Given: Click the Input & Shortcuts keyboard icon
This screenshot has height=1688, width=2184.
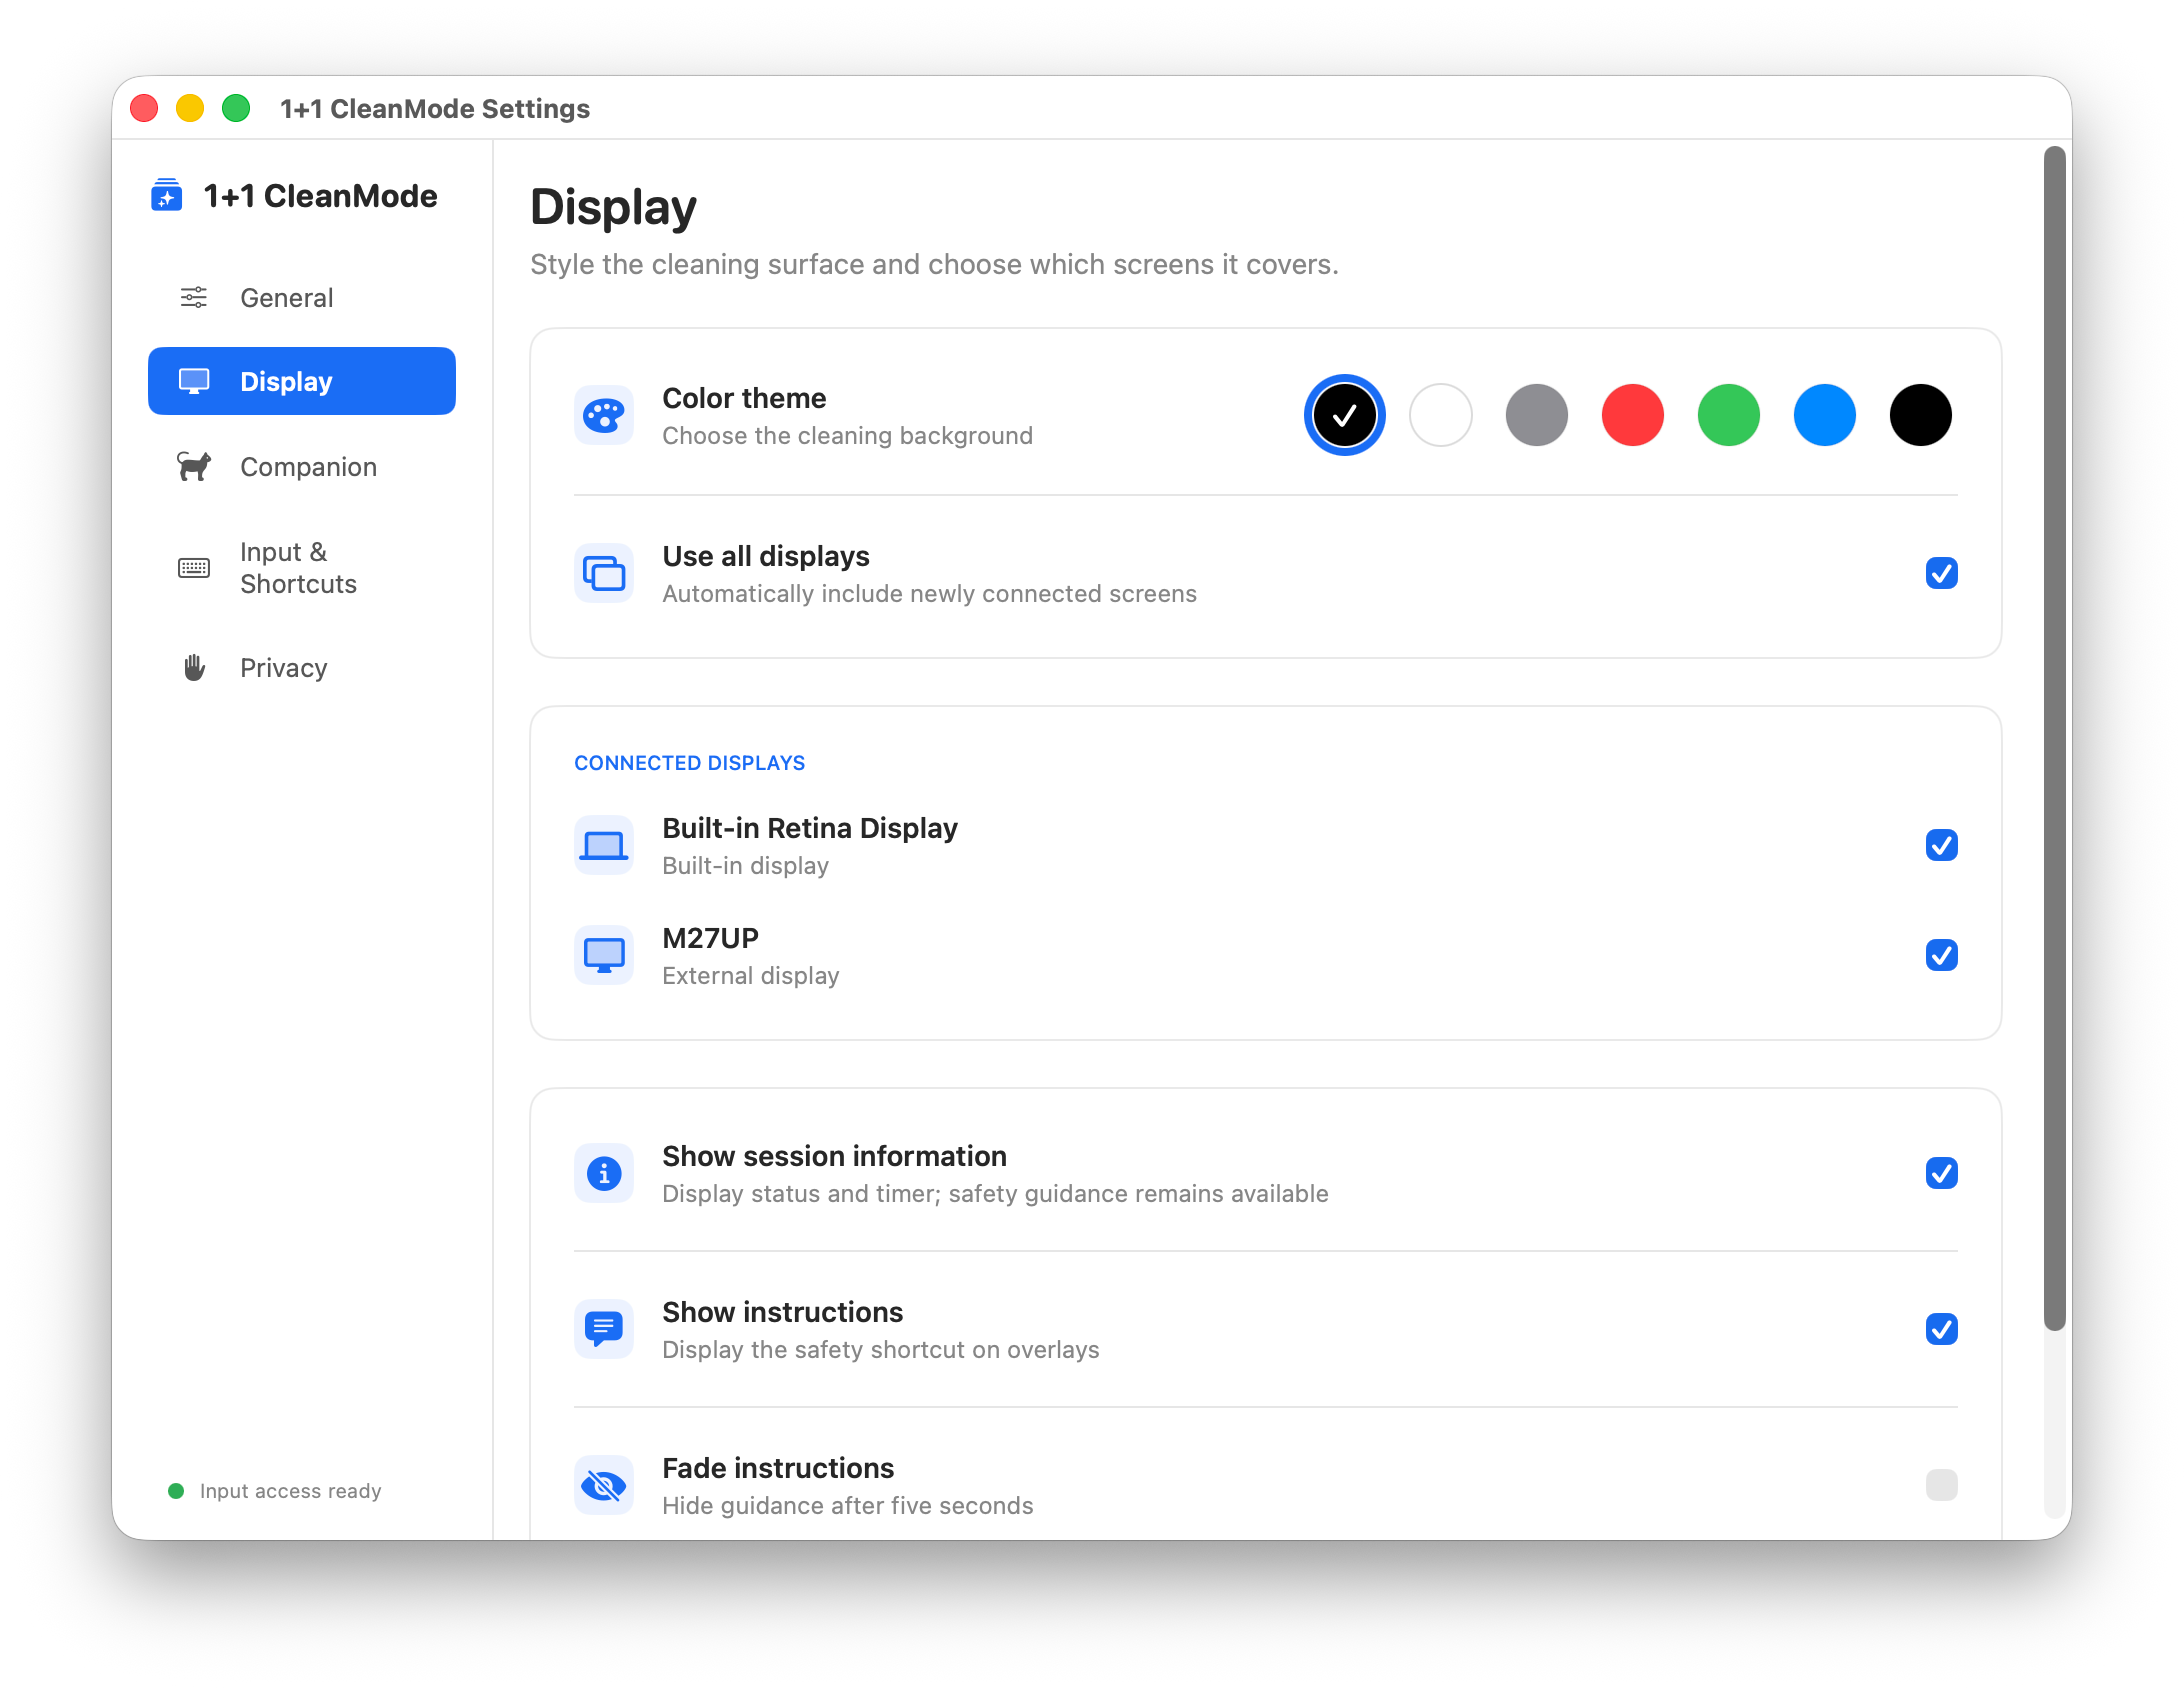Looking at the screenshot, I should (x=194, y=568).
